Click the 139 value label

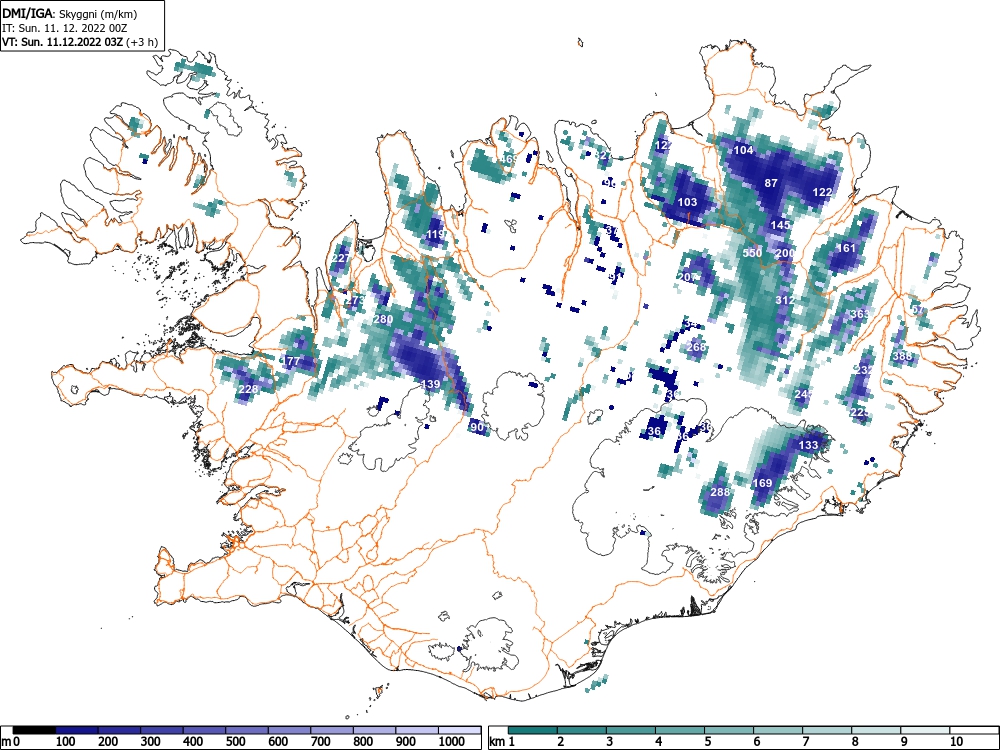click(430, 384)
